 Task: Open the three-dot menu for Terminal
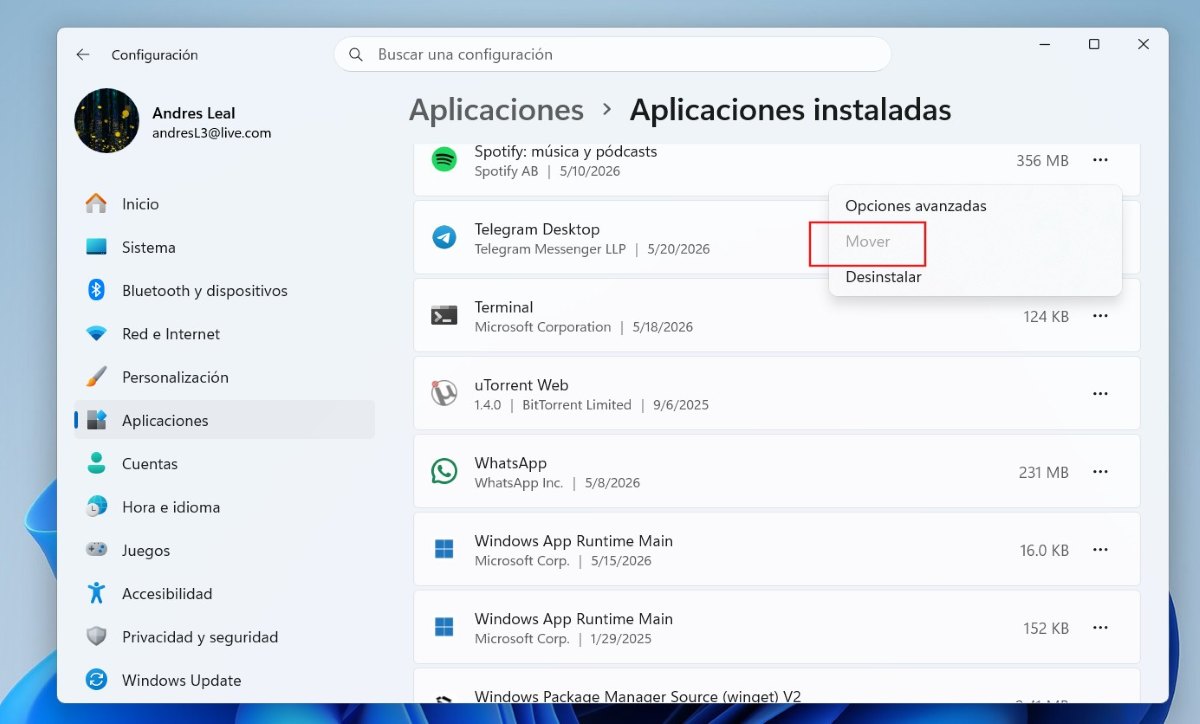(1100, 316)
